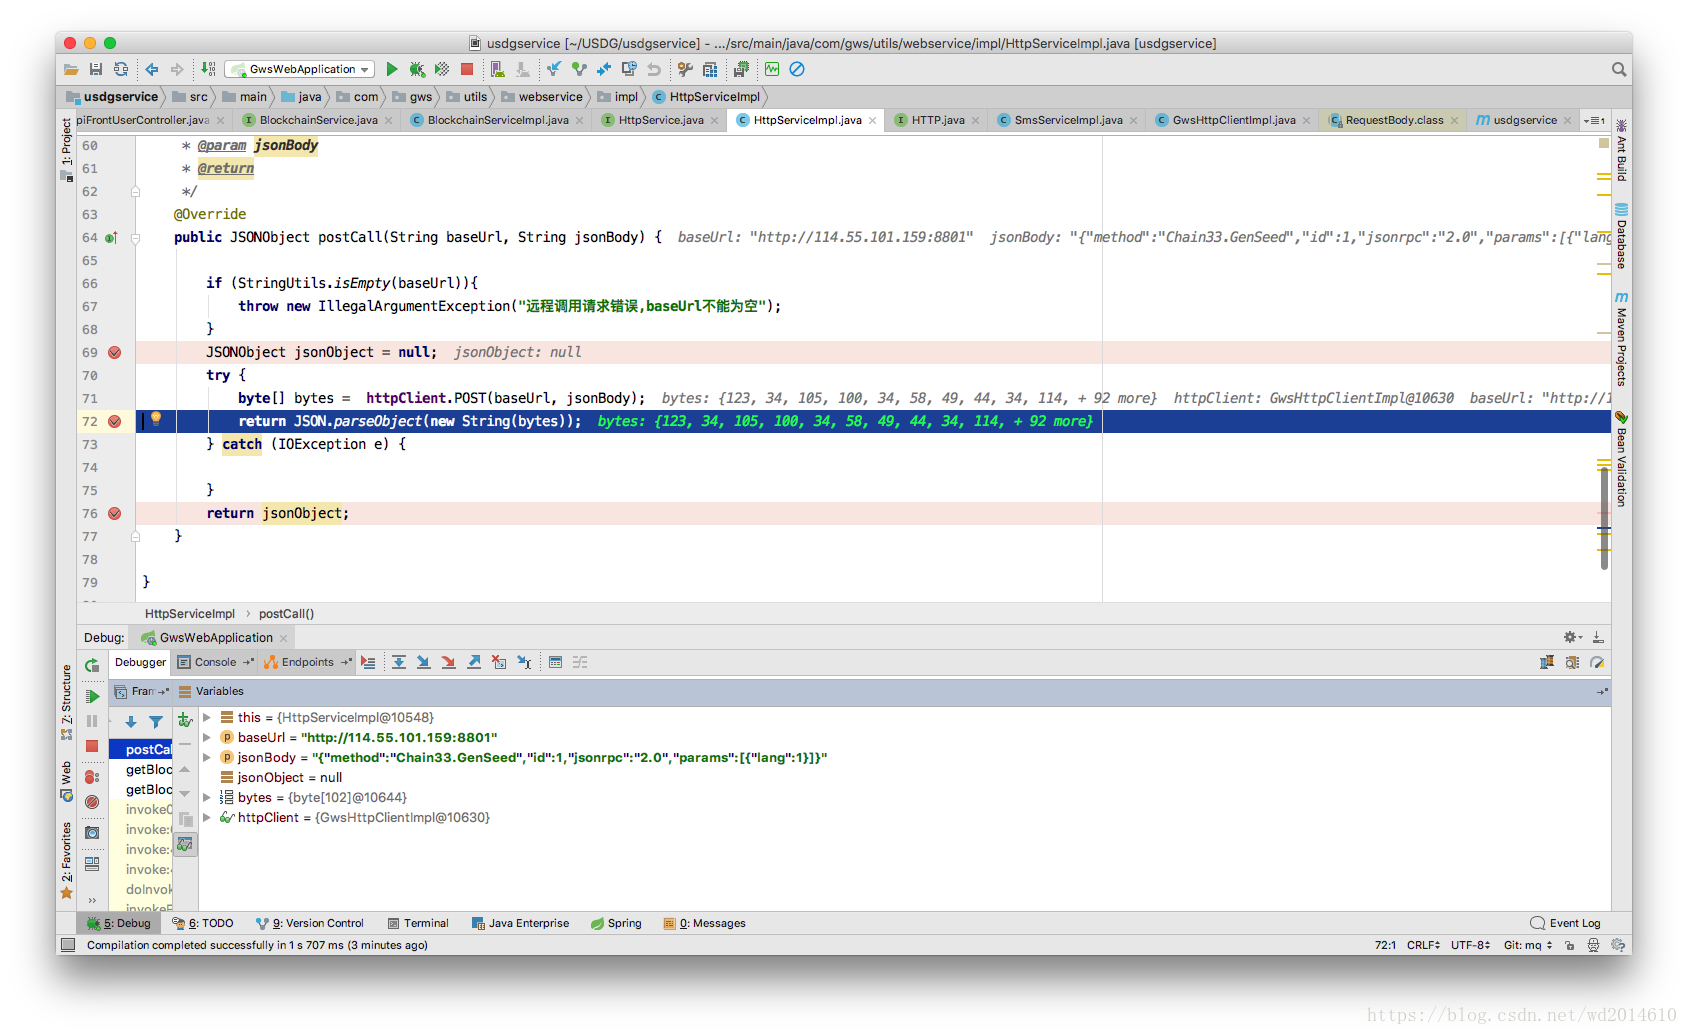Click the yellow lightbulb on line 72
The width and height of the screenshot is (1688, 1035).
coord(156,419)
